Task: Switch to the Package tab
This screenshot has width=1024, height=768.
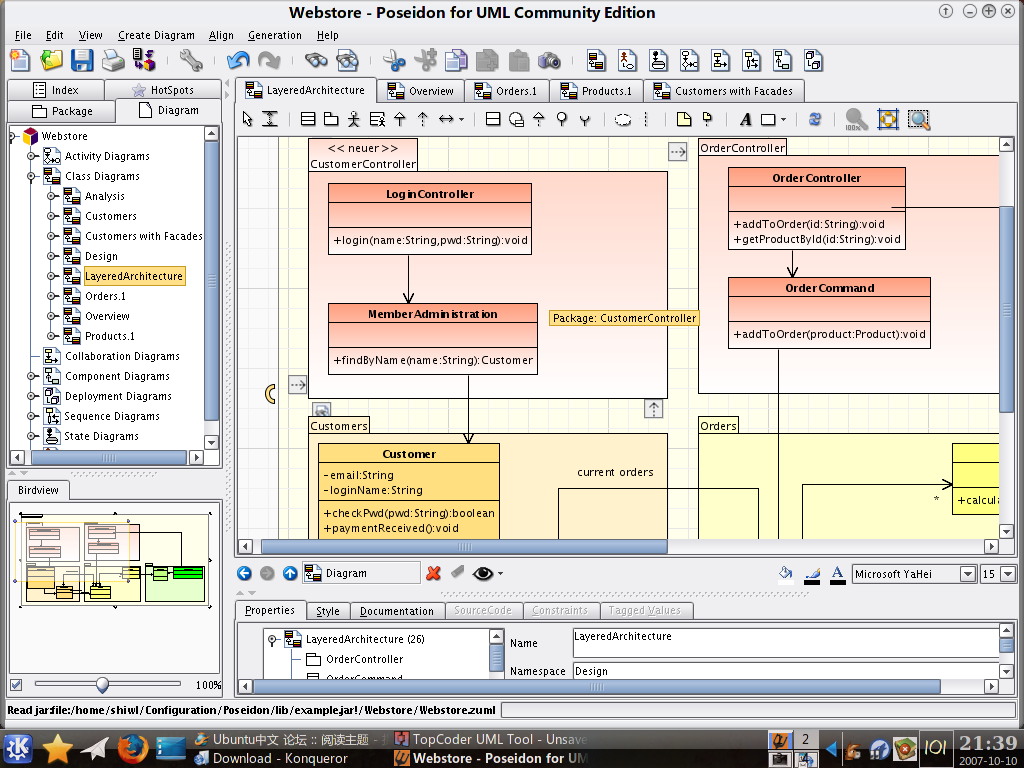Action: coord(63,111)
